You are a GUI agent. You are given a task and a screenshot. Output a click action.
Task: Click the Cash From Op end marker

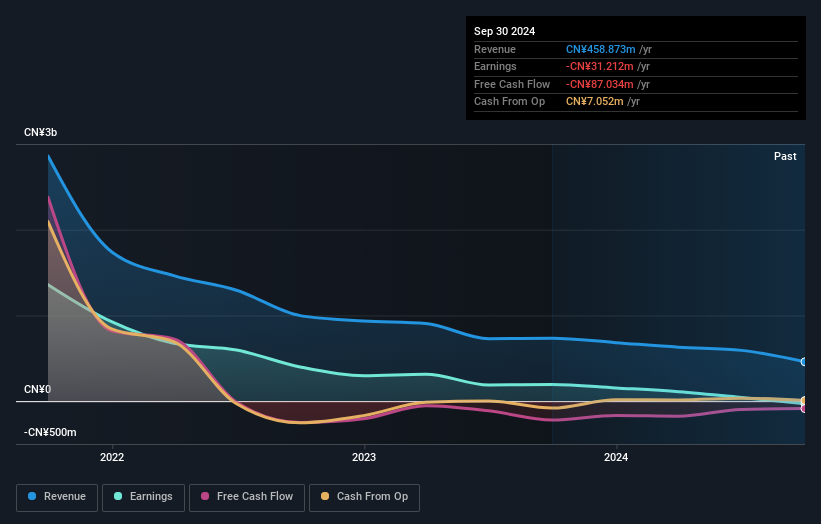tap(803, 400)
